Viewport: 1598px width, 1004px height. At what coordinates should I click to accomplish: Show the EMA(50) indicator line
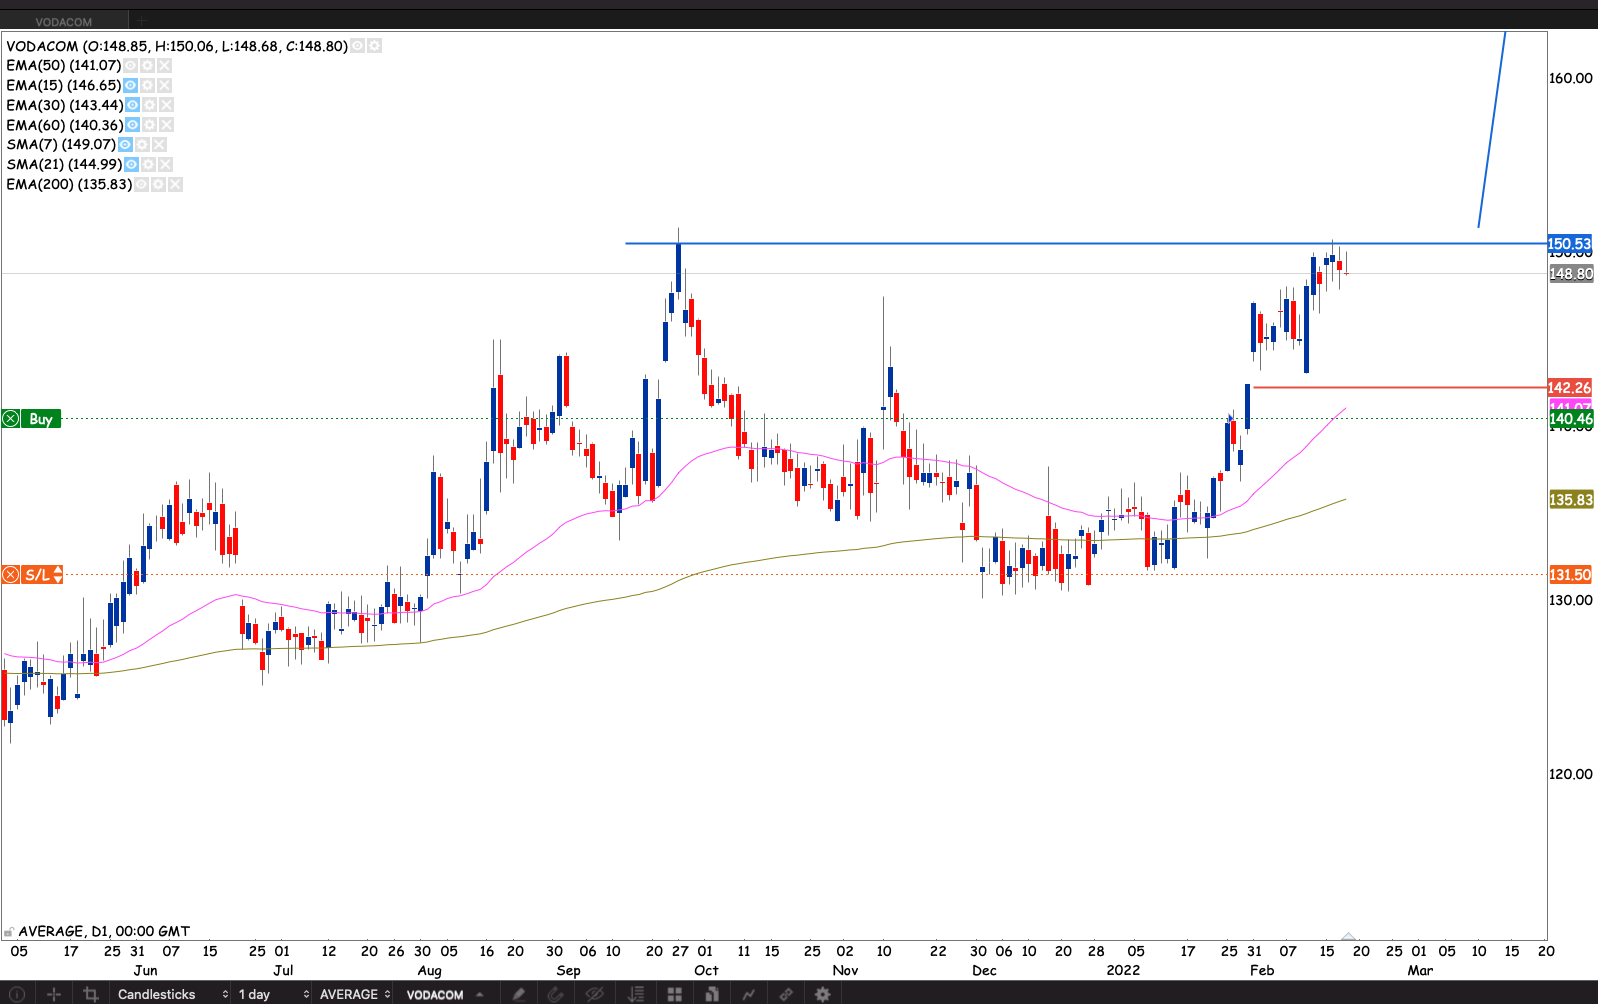pos(131,66)
